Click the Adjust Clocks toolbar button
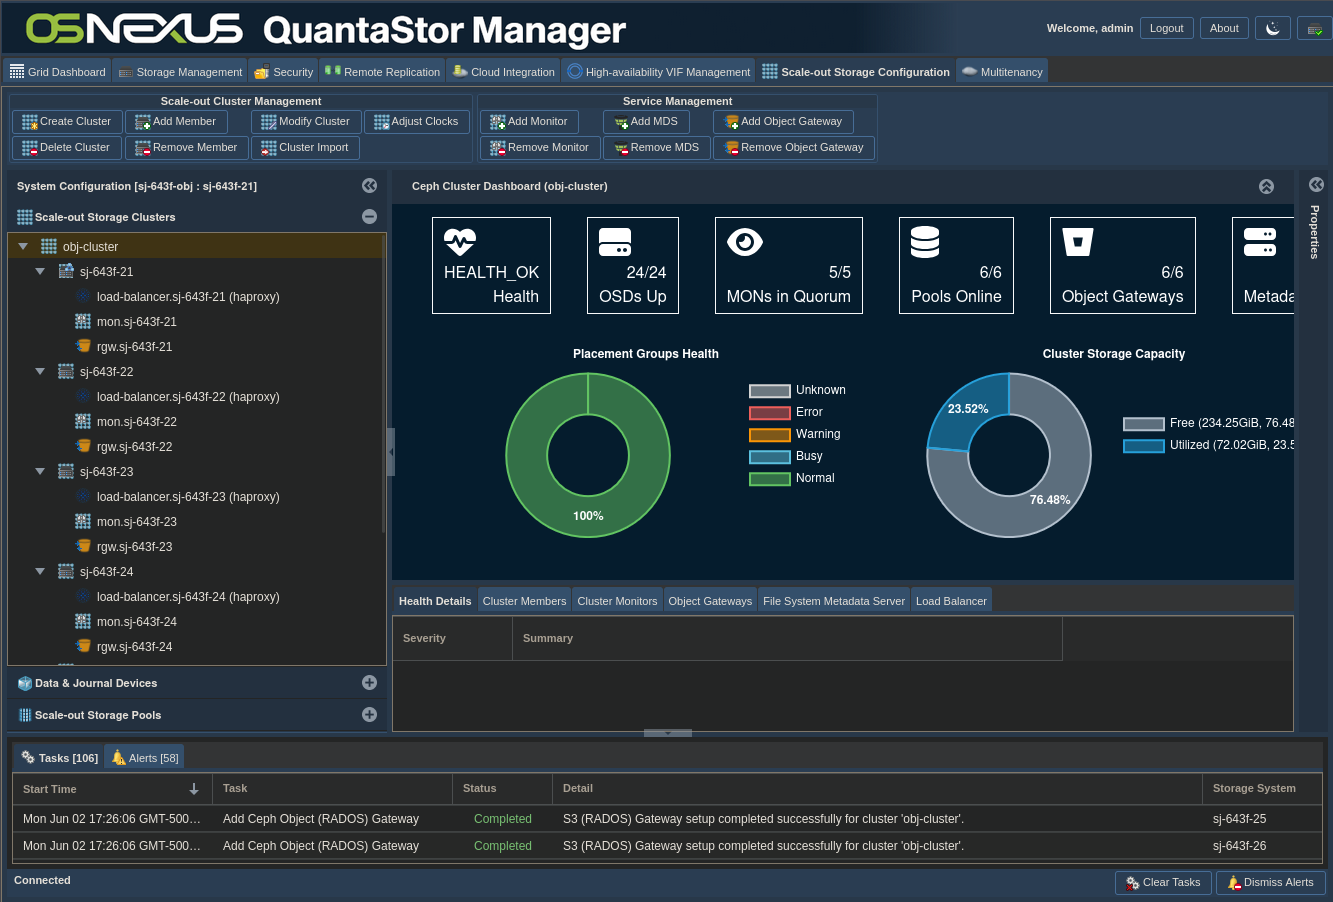The image size is (1333, 902). [416, 122]
